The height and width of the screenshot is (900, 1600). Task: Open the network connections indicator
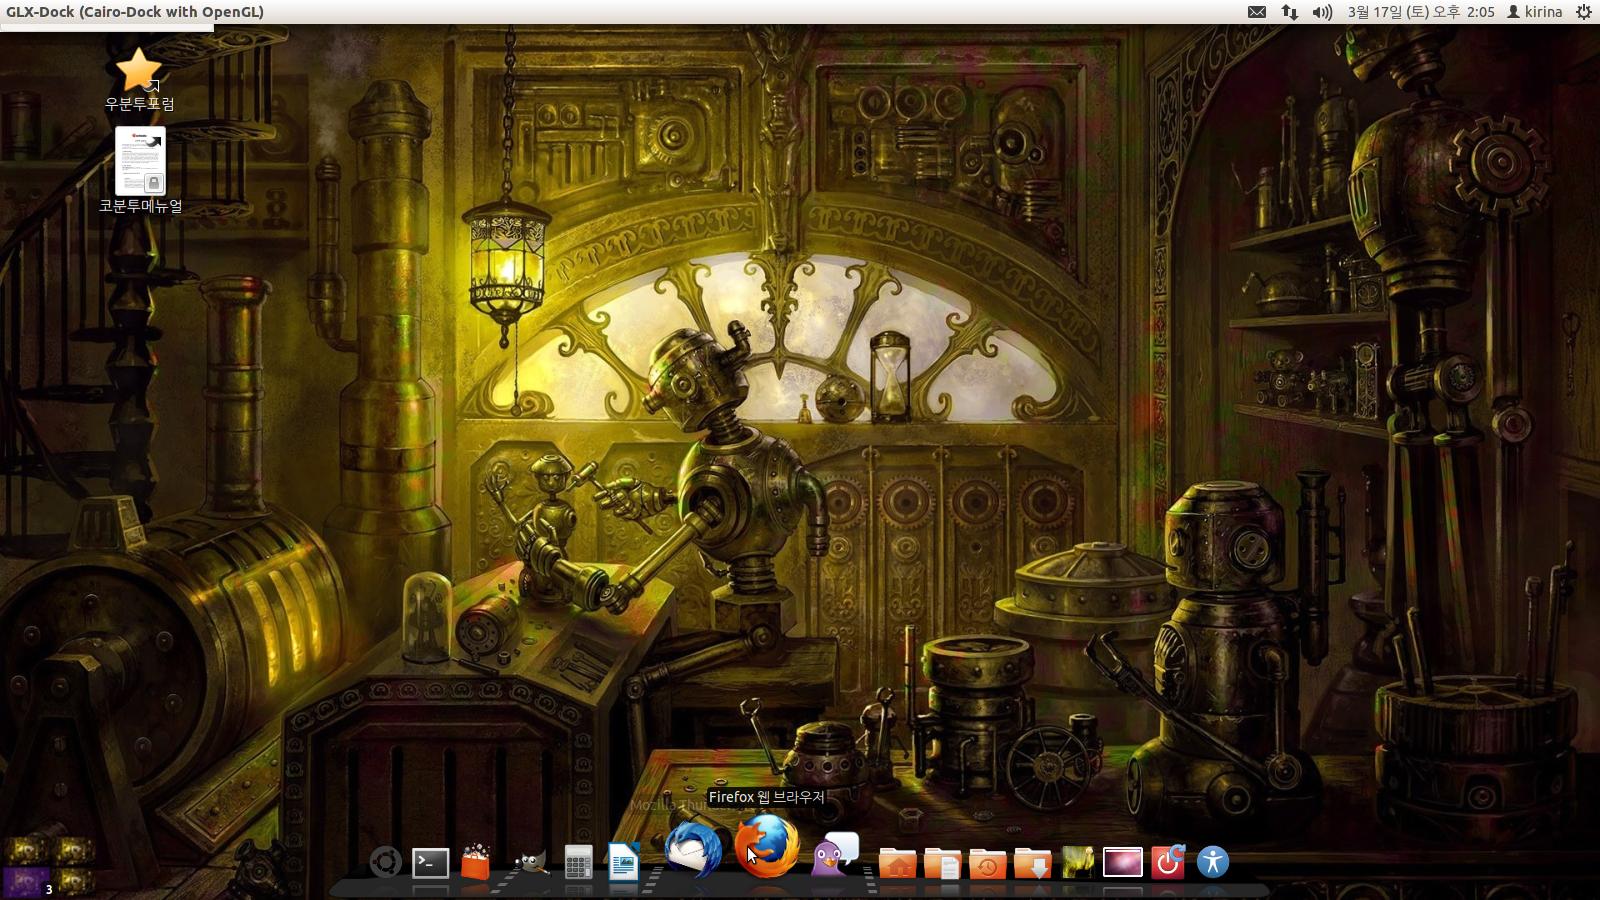pos(1290,12)
